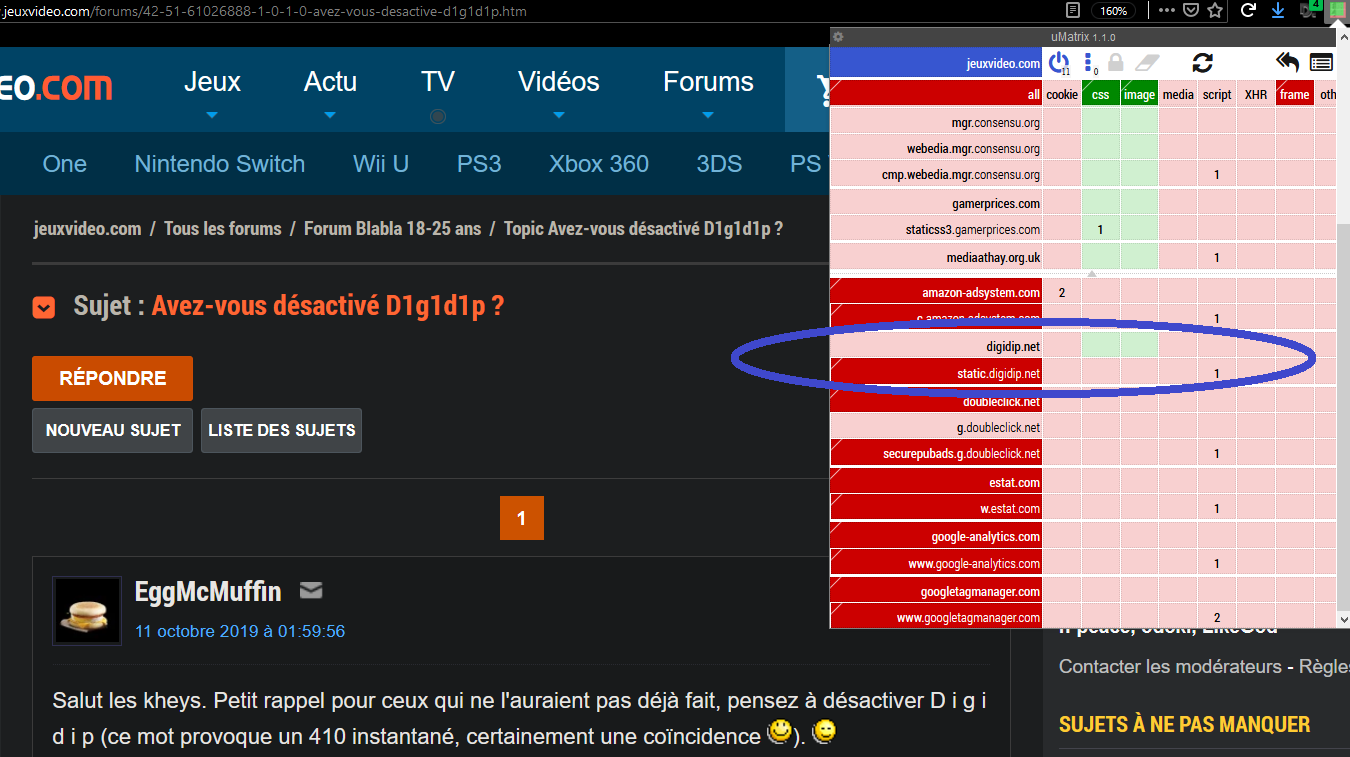Select the Nintendo Switch platform tab
Screen dimensions: 1350x757
tap(220, 164)
